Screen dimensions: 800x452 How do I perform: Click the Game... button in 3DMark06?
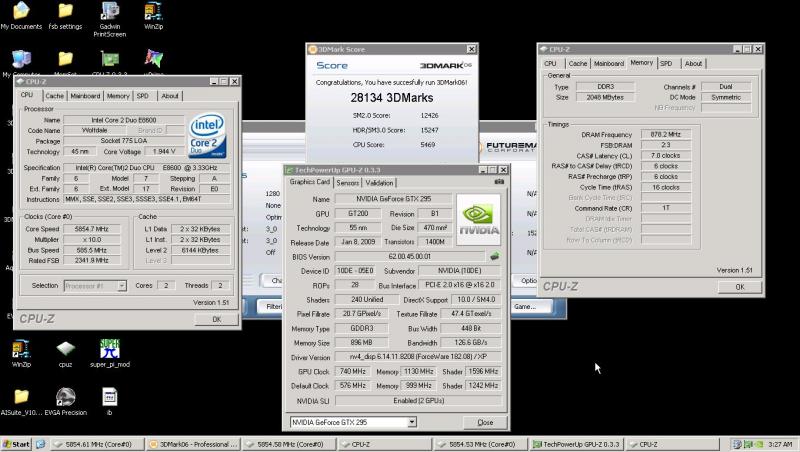[x=526, y=307]
